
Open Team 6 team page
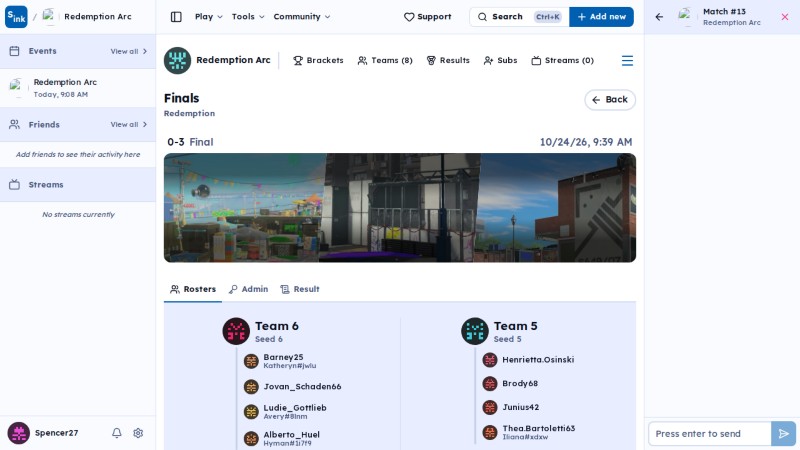click(x=277, y=326)
